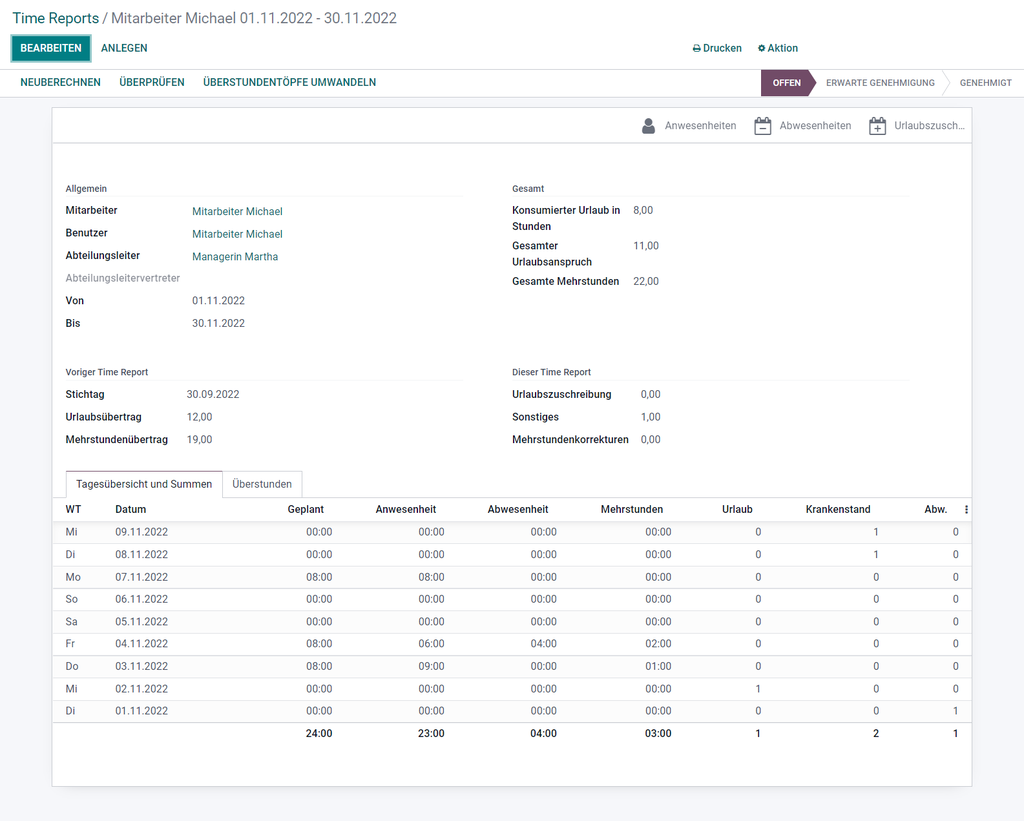Click Mehrstunden 02:00 on 04.11.2022 row

(x=658, y=644)
